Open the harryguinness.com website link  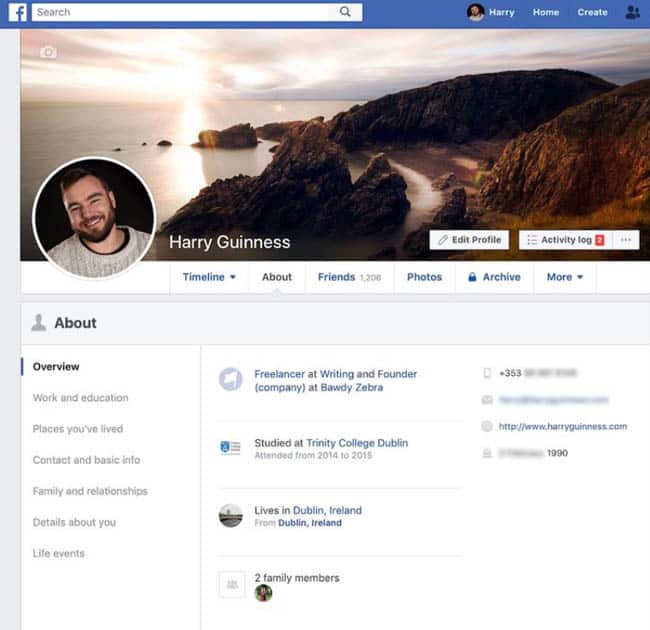[x=562, y=426]
